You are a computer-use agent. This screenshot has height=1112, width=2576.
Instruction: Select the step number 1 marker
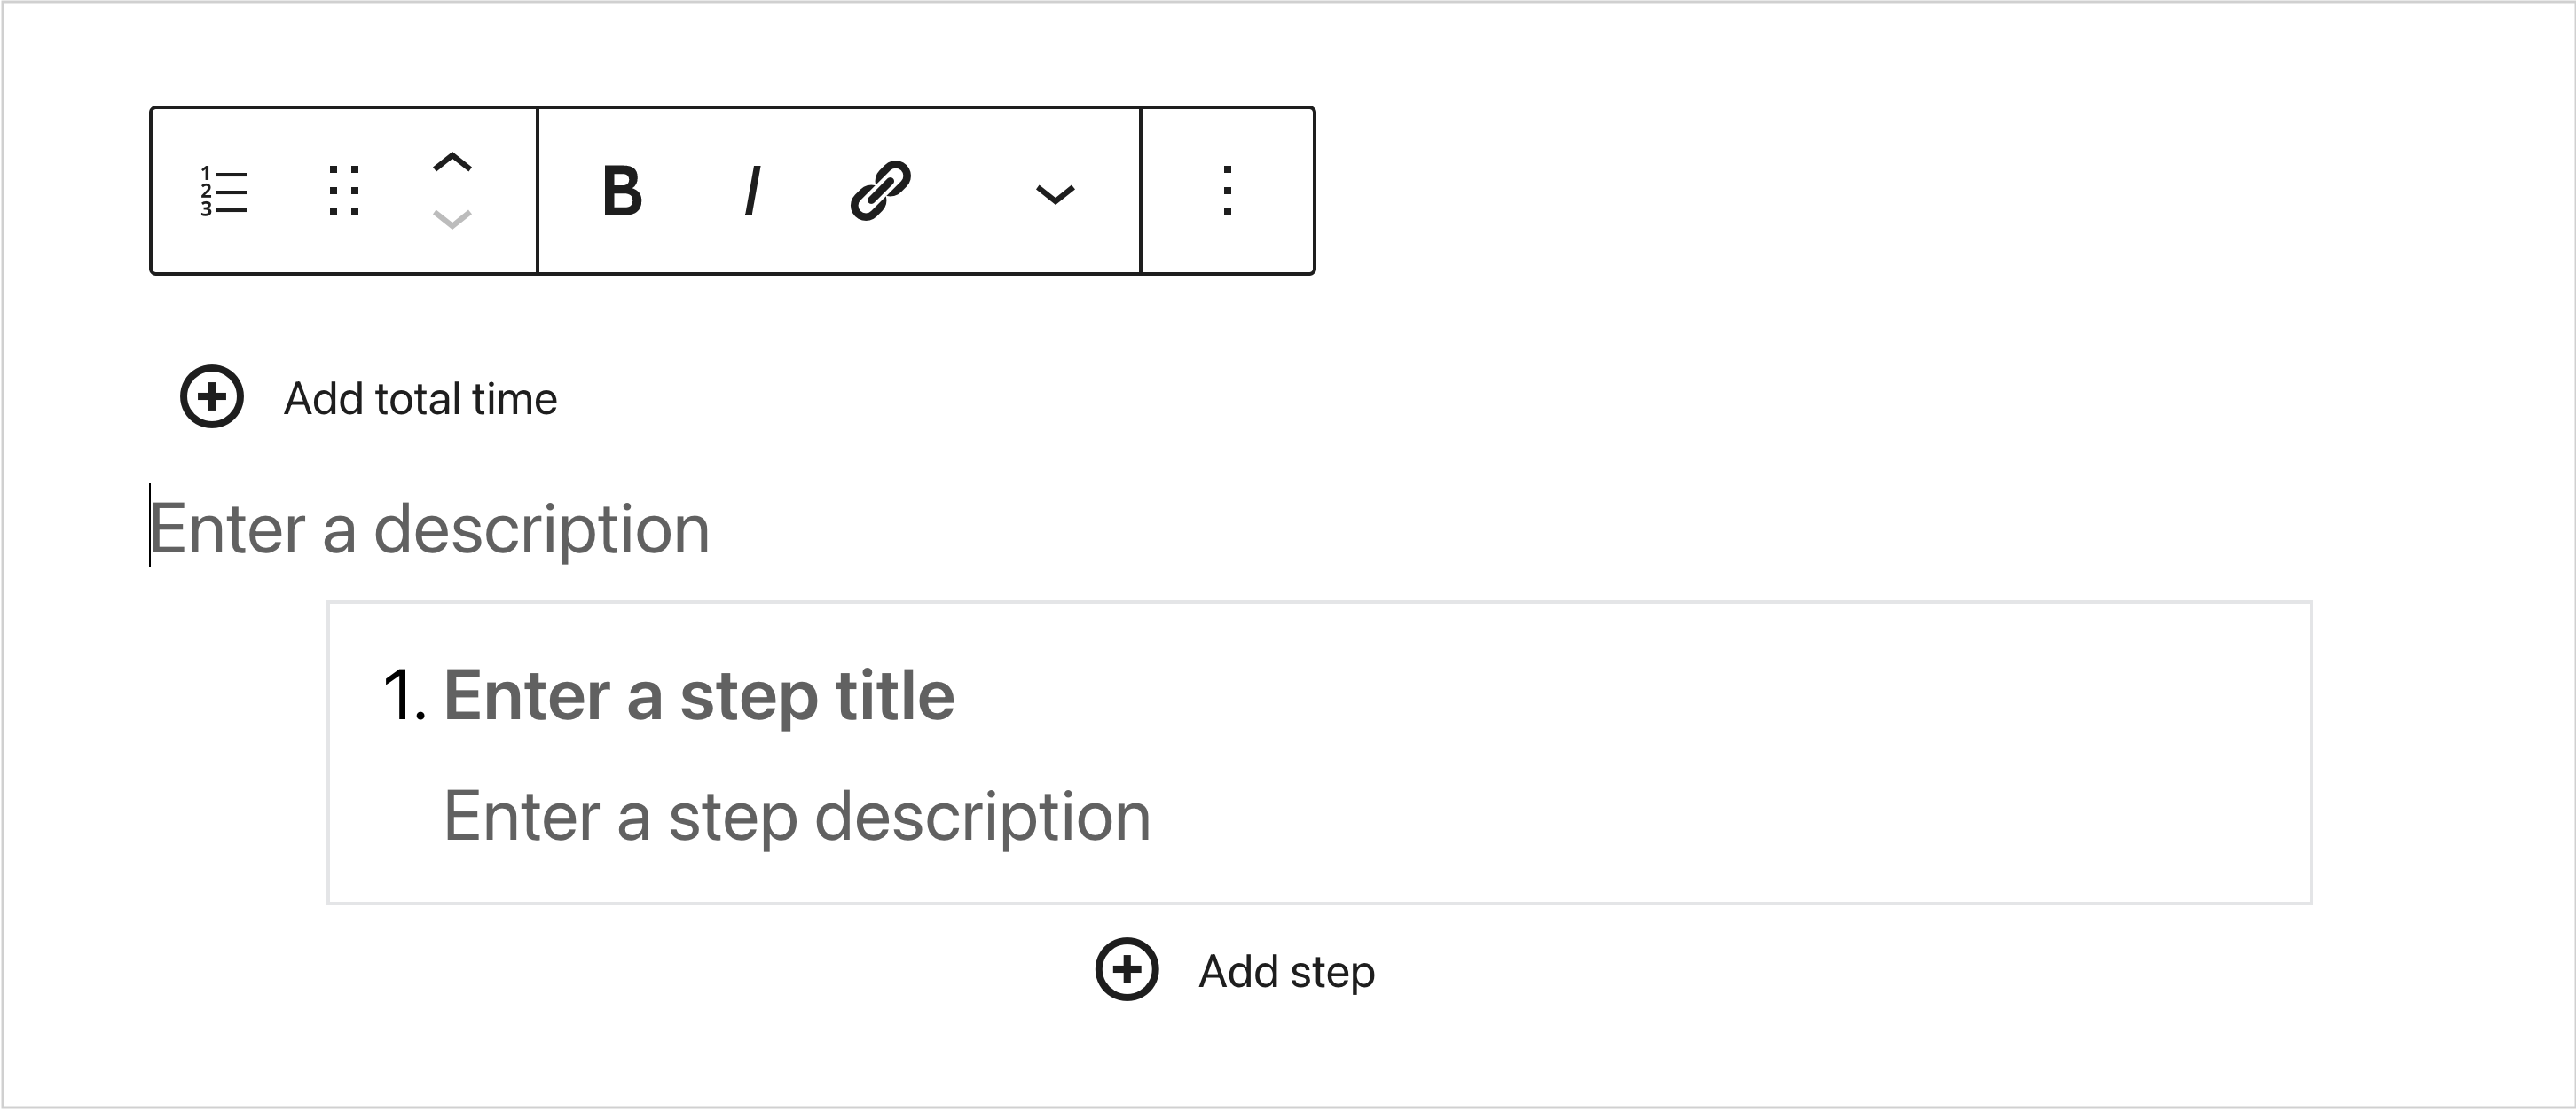coord(404,695)
